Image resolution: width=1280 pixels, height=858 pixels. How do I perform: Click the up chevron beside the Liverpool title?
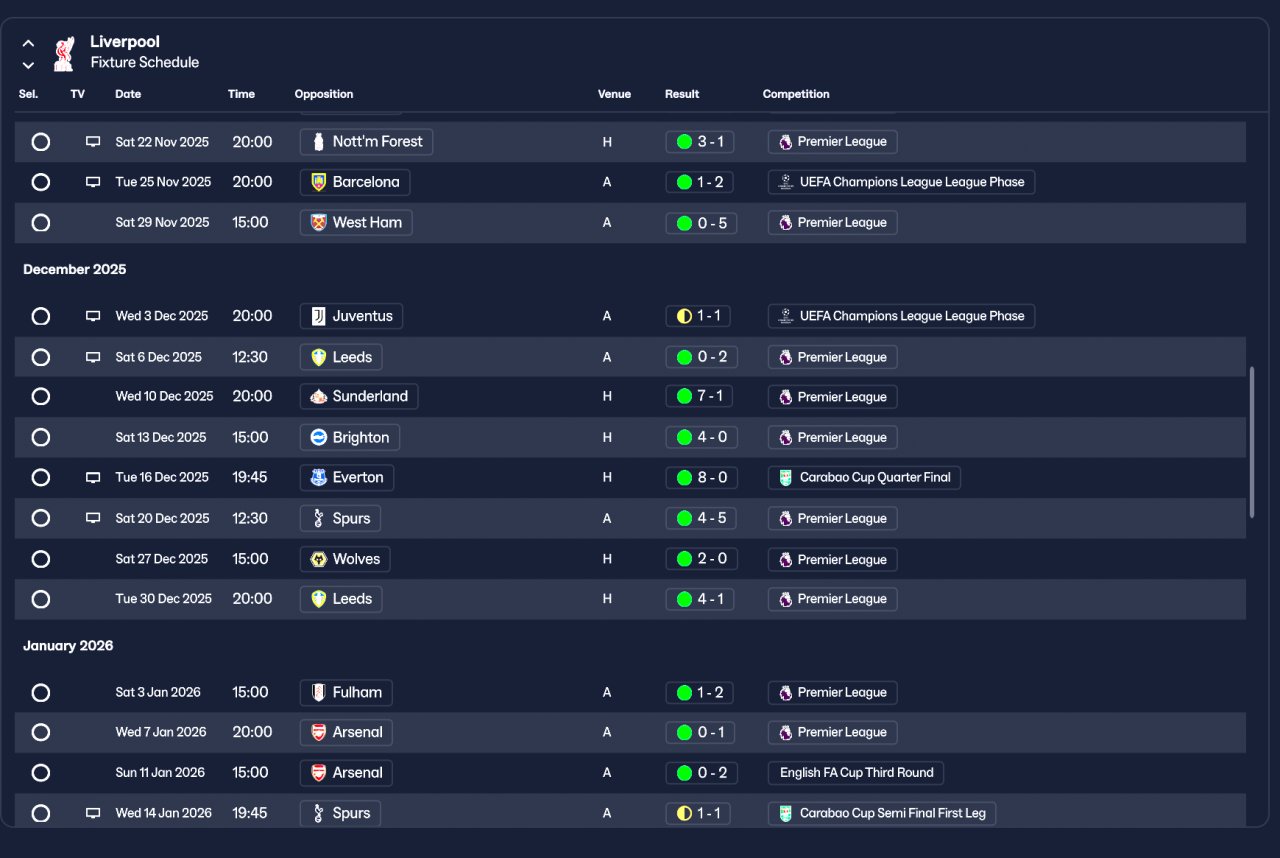tap(28, 43)
